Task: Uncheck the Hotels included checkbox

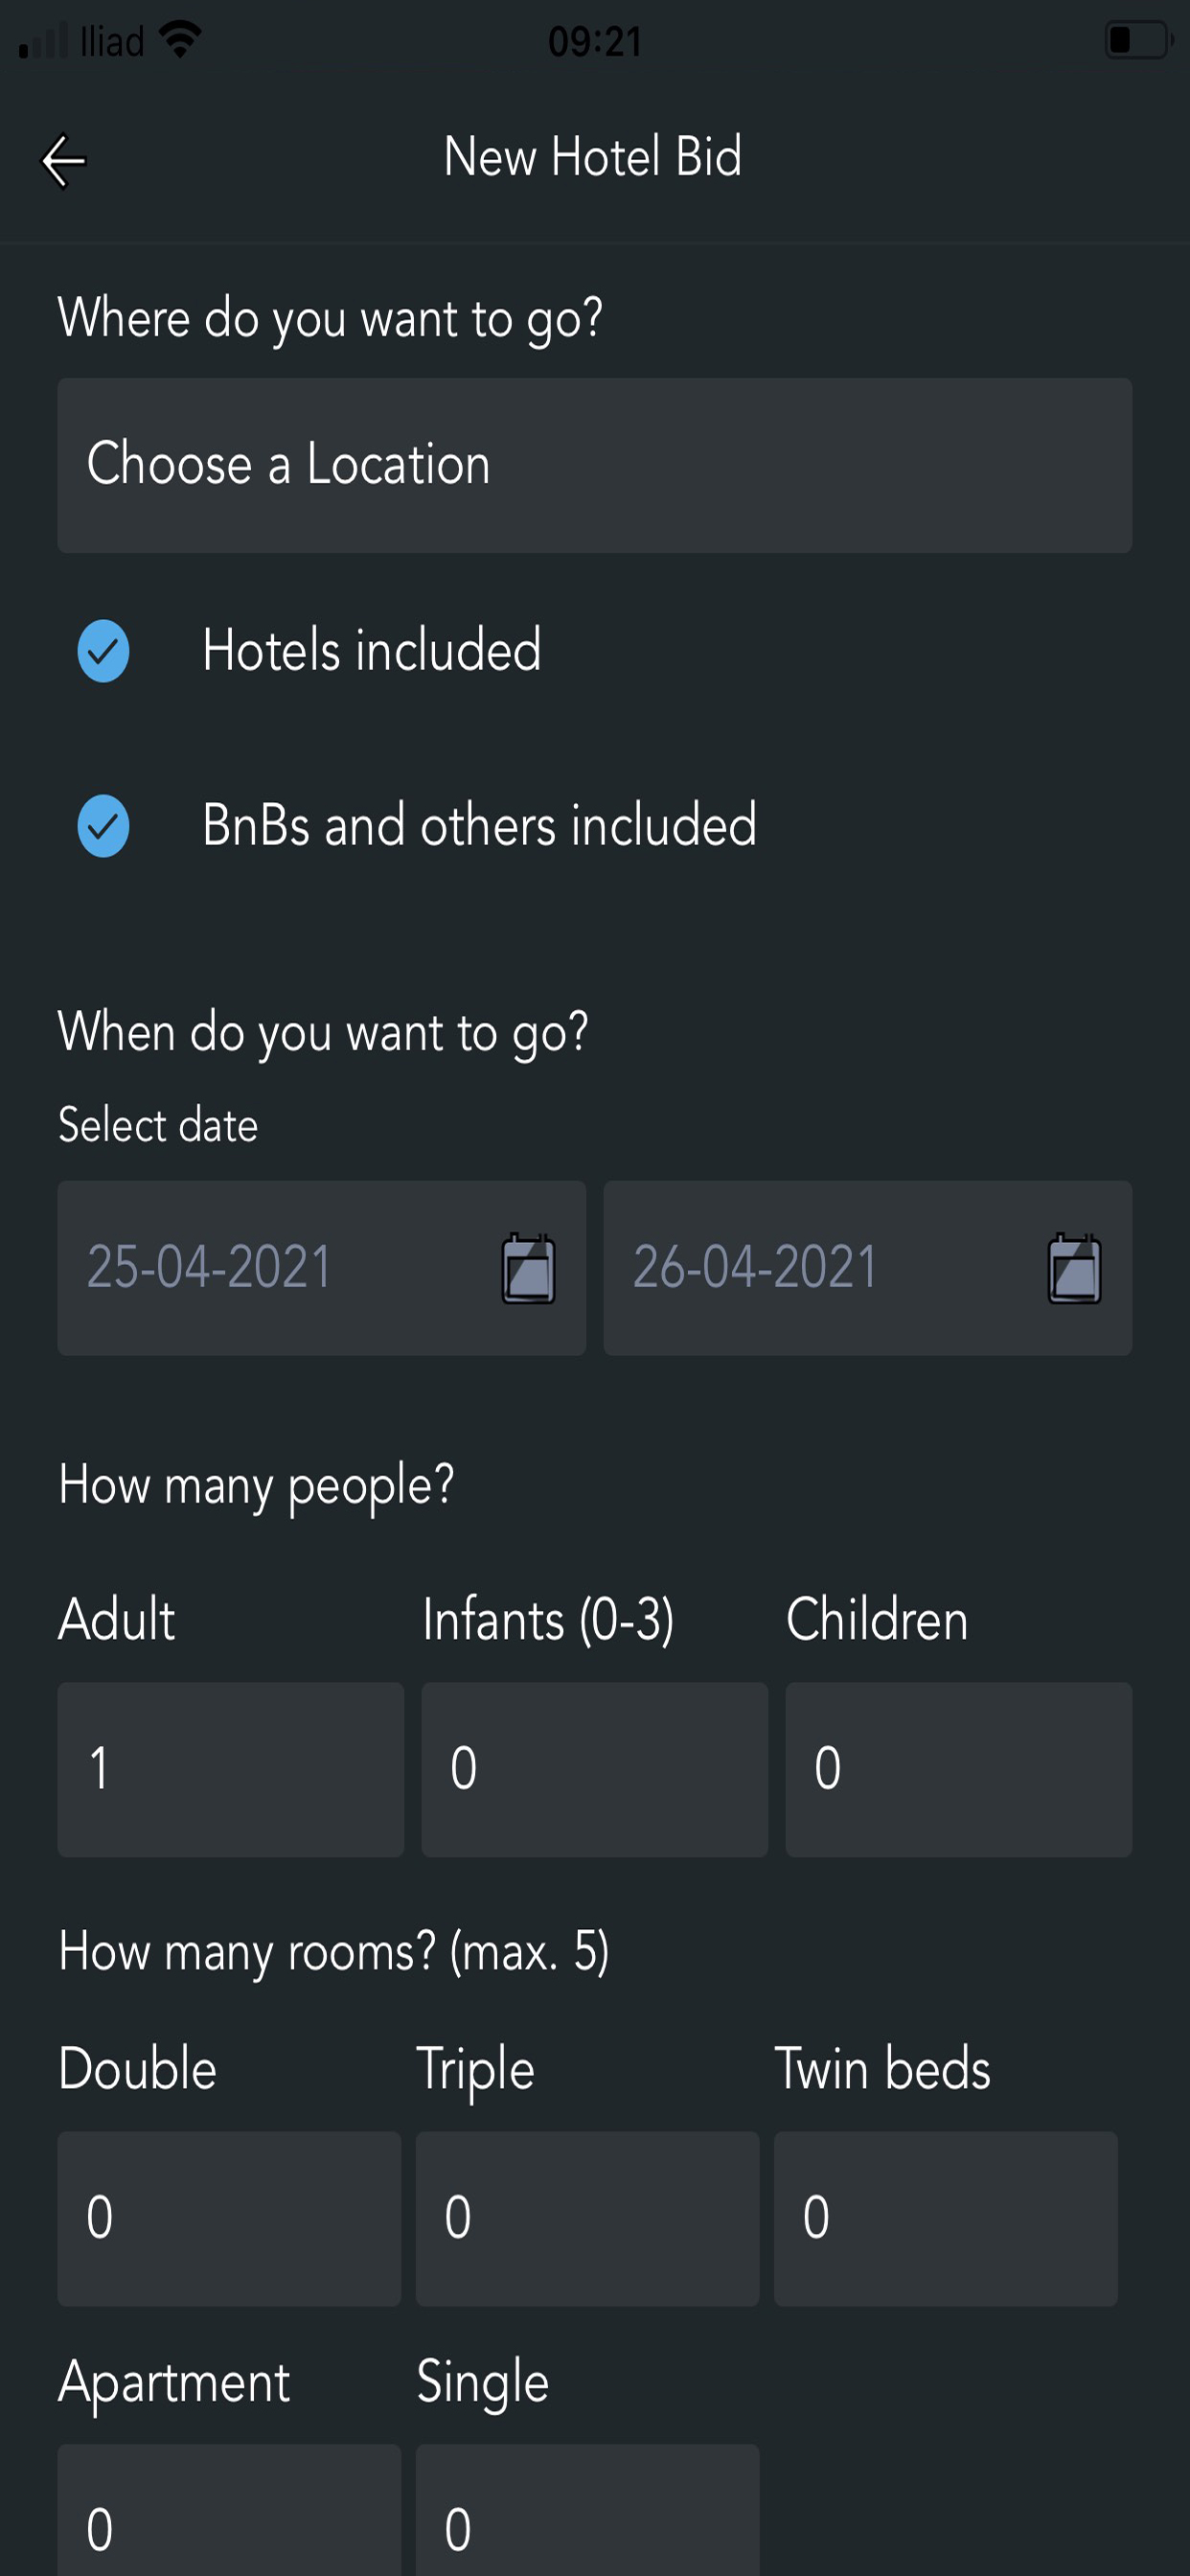Action: (x=104, y=651)
